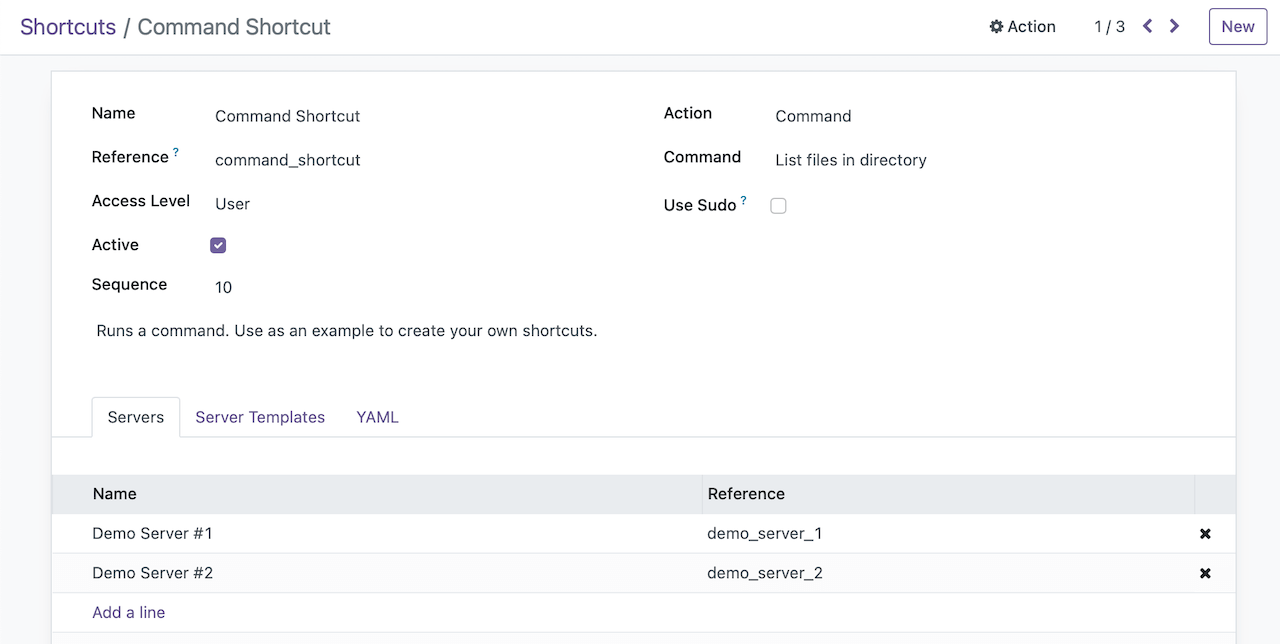Open the Action gear menu

click(x=1022, y=27)
